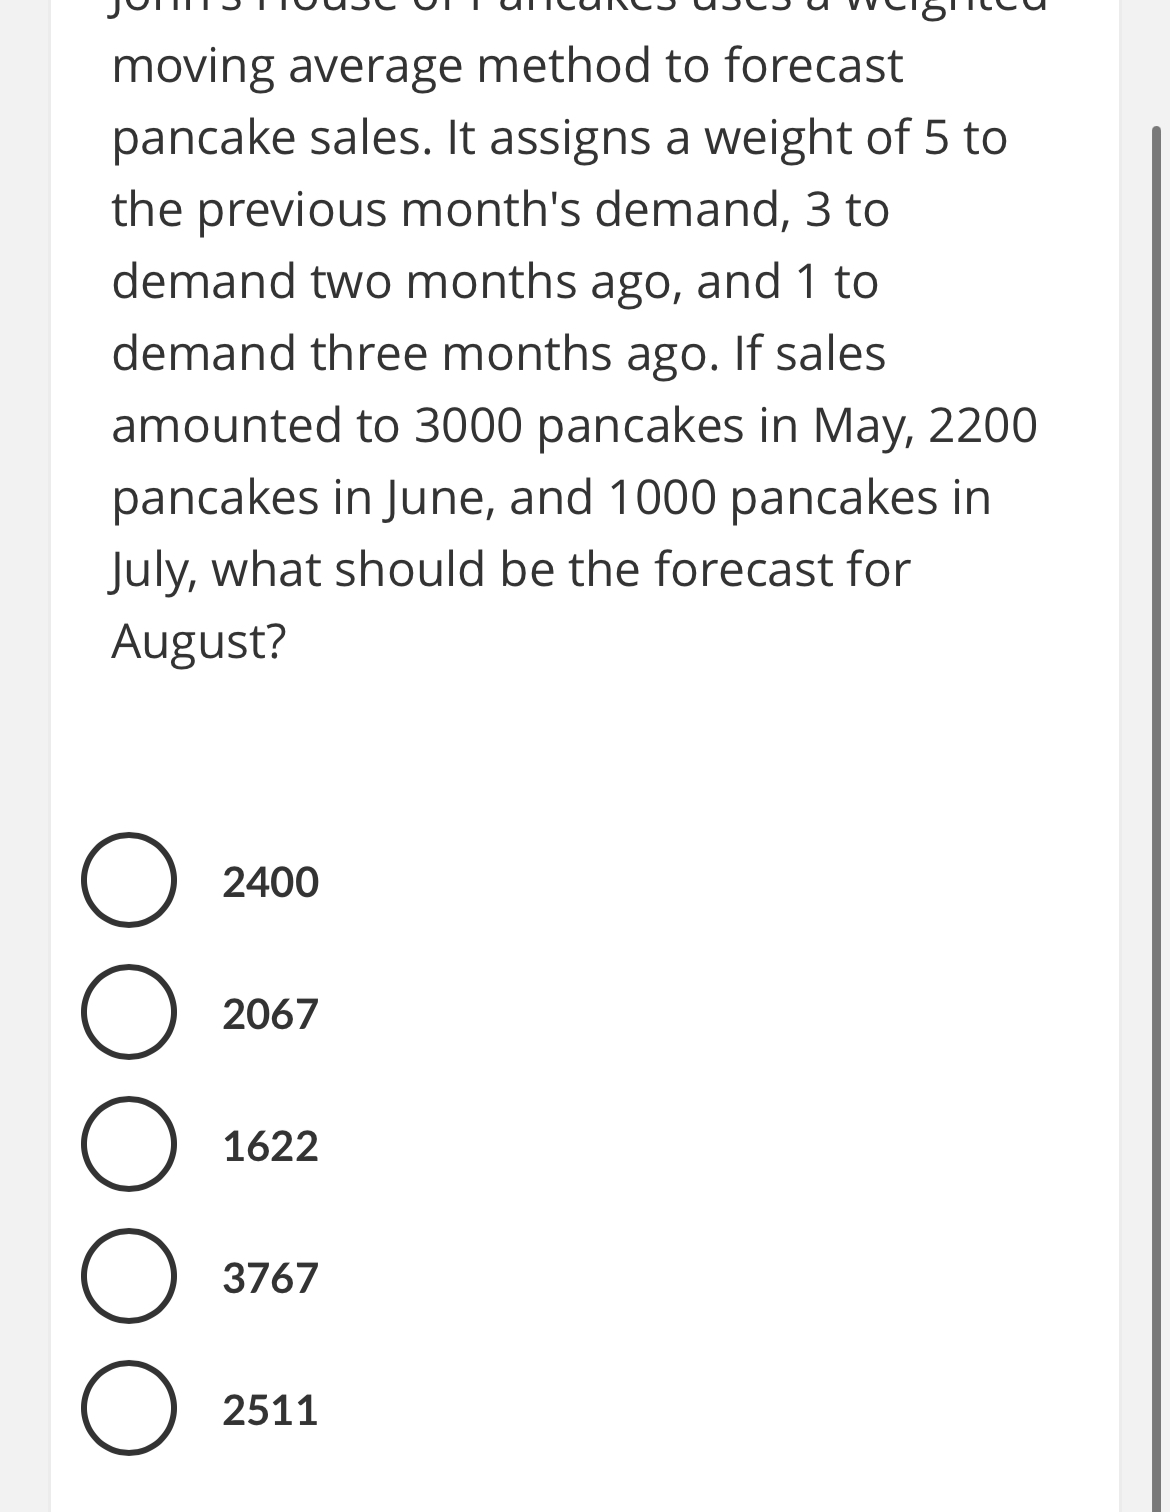Select the radio button for 2400

tap(127, 881)
